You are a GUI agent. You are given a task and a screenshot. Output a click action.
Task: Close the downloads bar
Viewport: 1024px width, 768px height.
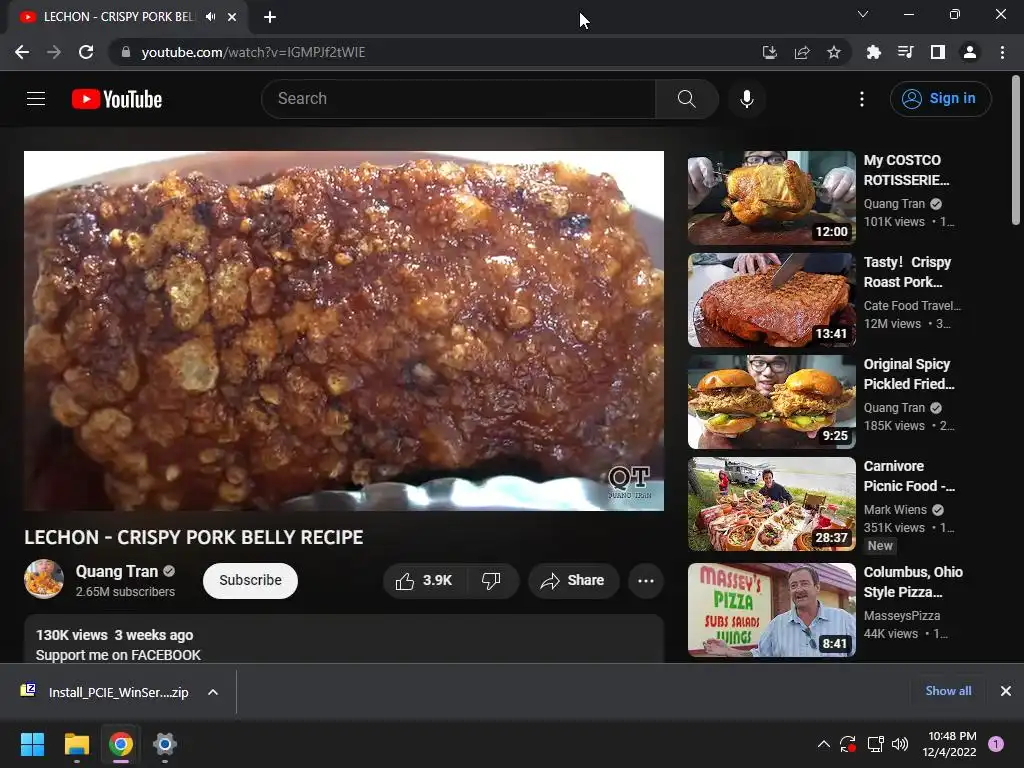point(1006,691)
